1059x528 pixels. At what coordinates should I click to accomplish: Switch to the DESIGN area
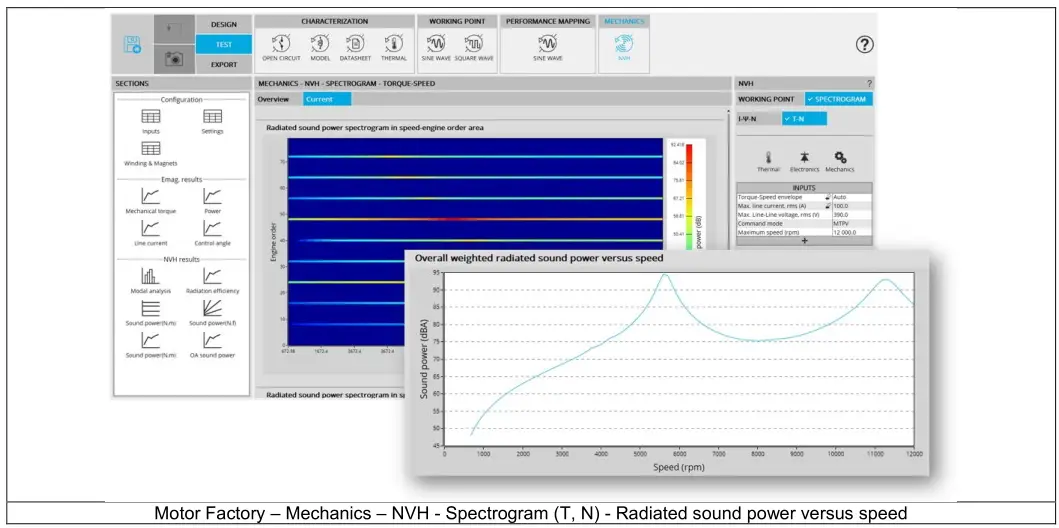tap(224, 24)
